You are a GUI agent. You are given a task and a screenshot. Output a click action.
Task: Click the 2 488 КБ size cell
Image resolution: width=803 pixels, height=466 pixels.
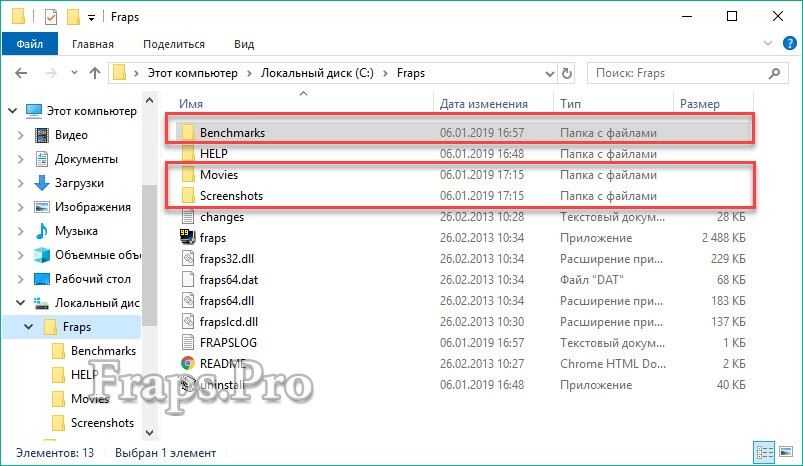pyautogui.click(x=723, y=238)
